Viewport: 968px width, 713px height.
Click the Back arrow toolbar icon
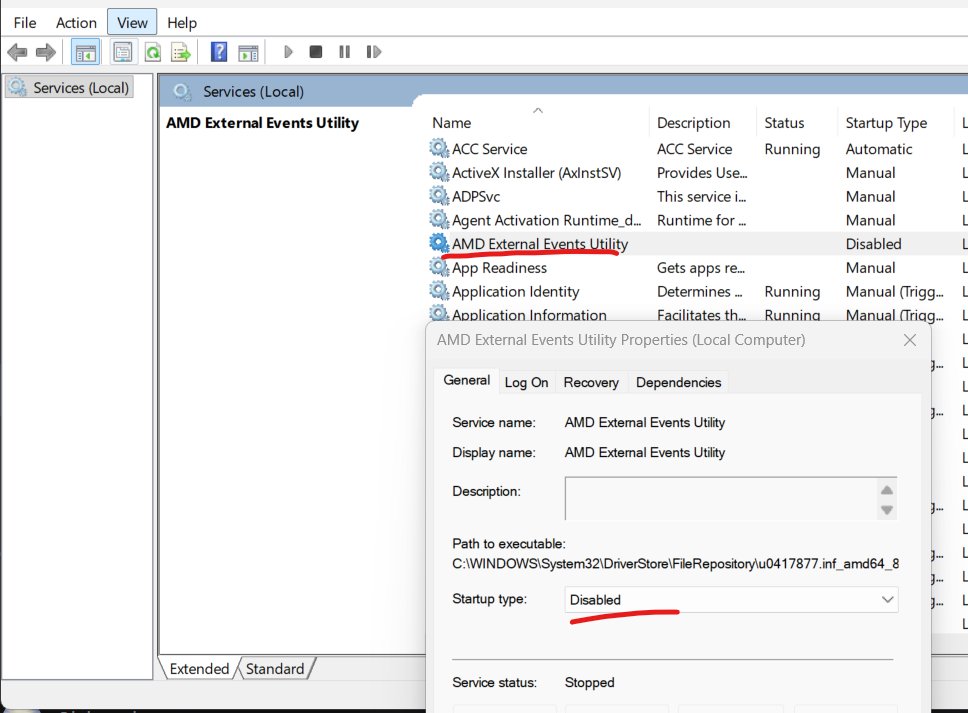[17, 52]
